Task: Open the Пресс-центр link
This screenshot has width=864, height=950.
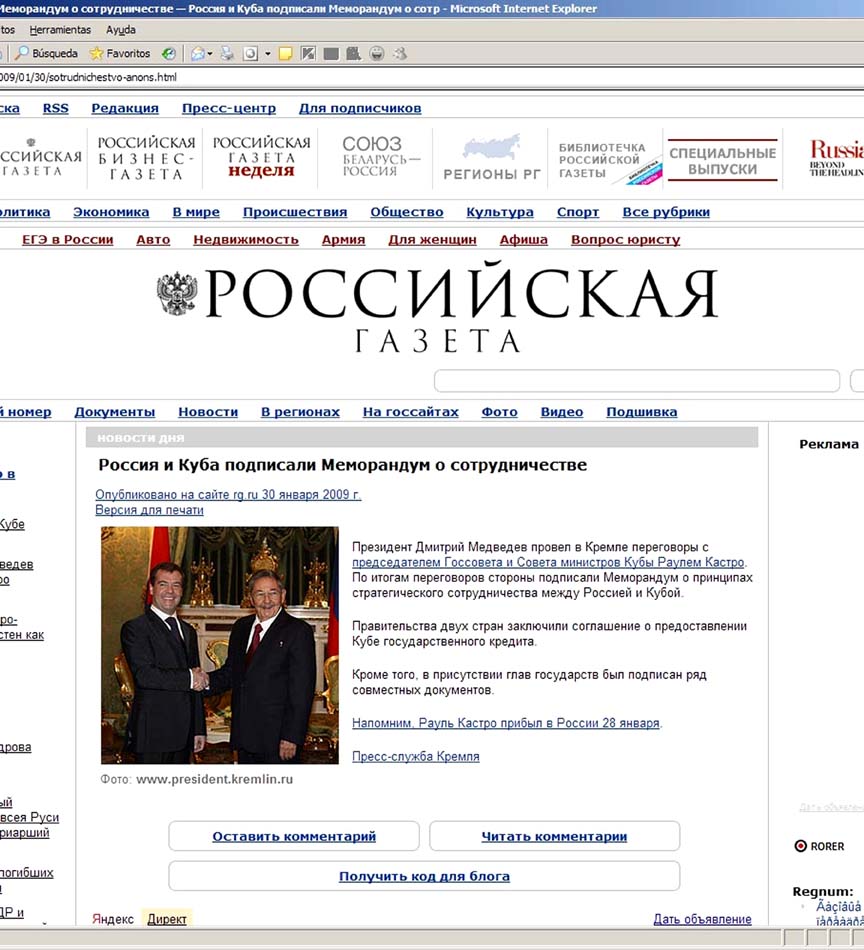Action: [228, 108]
